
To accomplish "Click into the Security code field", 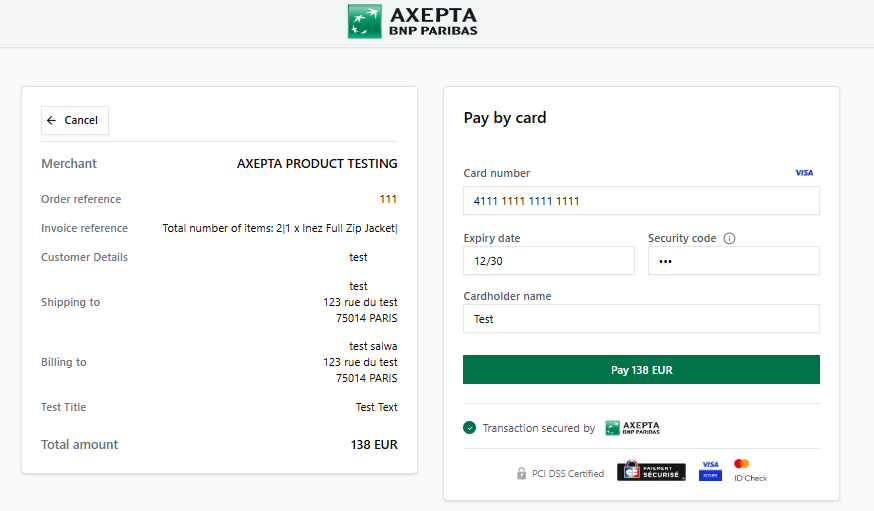I will tap(733, 261).
